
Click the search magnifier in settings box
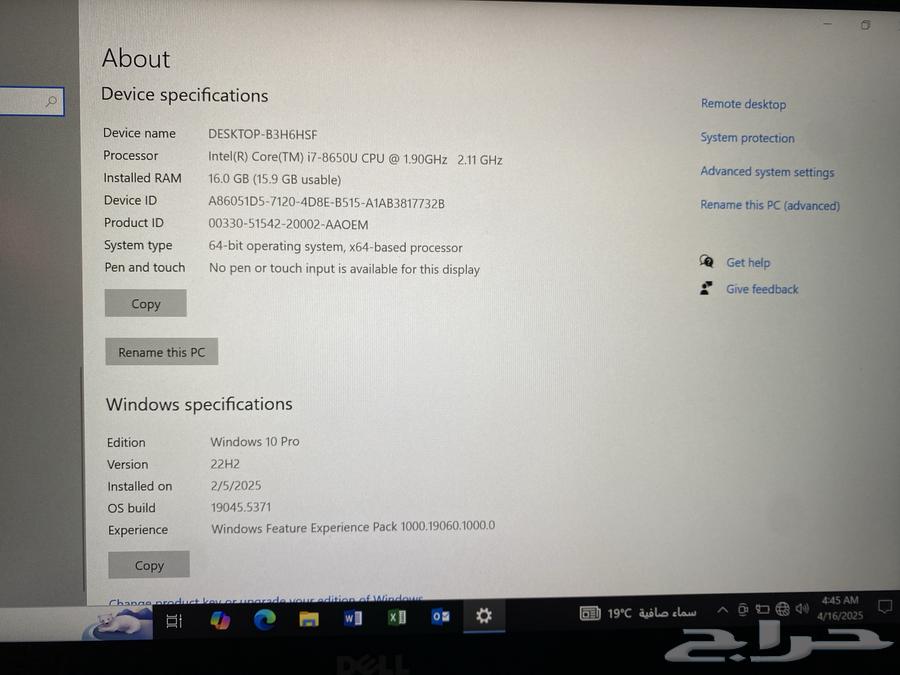click(52, 102)
